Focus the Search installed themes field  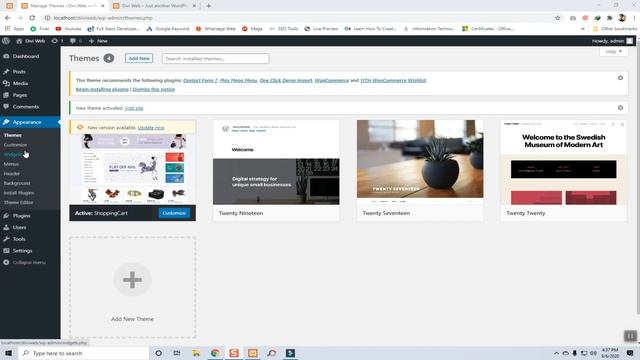216,59
